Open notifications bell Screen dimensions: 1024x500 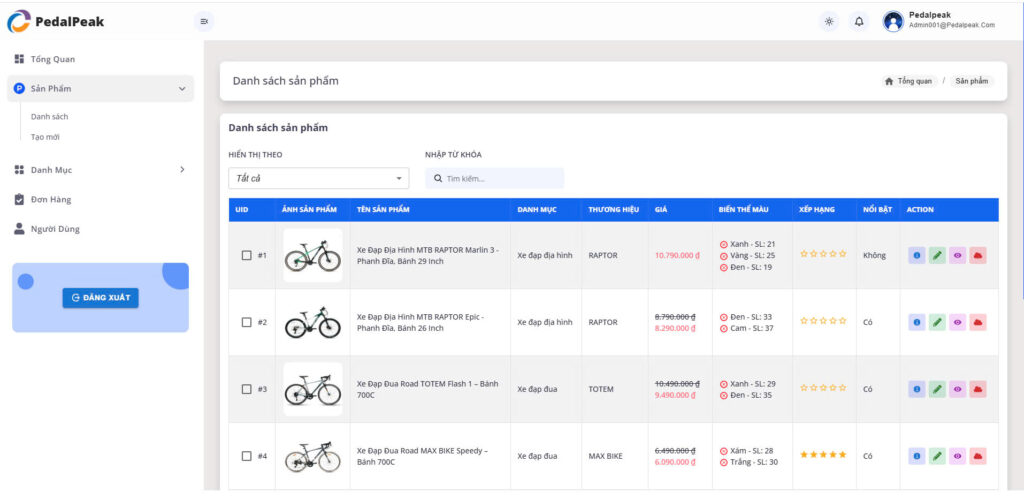click(x=859, y=22)
